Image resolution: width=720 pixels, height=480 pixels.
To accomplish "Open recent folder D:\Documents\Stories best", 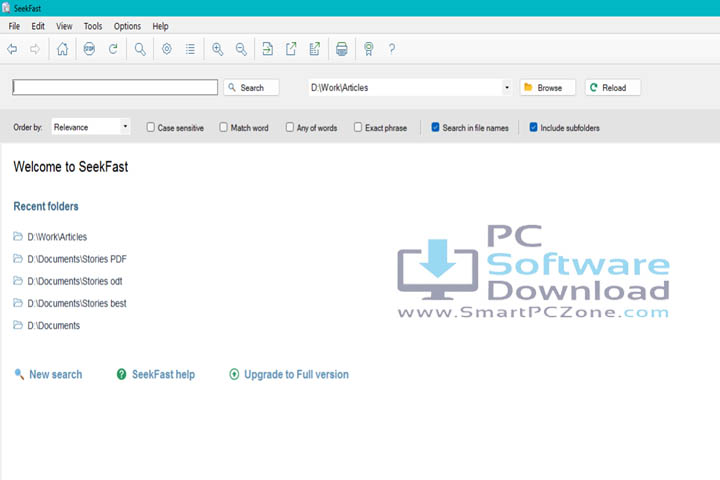I will [77, 303].
